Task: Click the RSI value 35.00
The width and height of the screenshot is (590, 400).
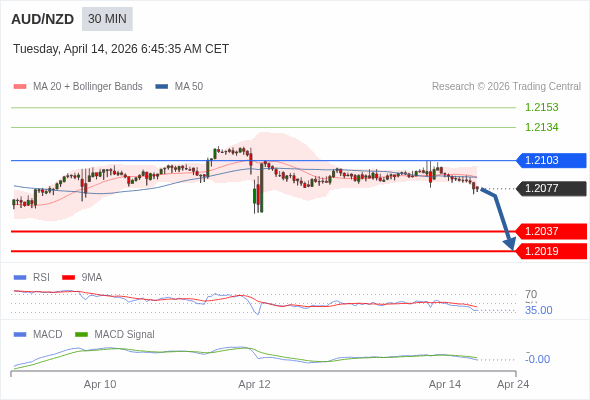Action: click(x=538, y=310)
